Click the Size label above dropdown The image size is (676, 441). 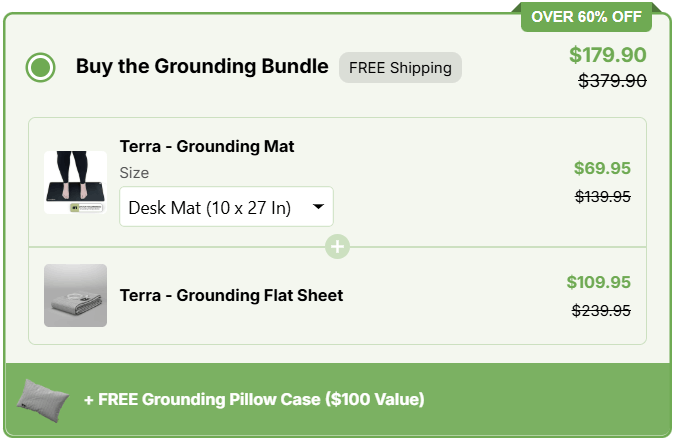pos(134,173)
